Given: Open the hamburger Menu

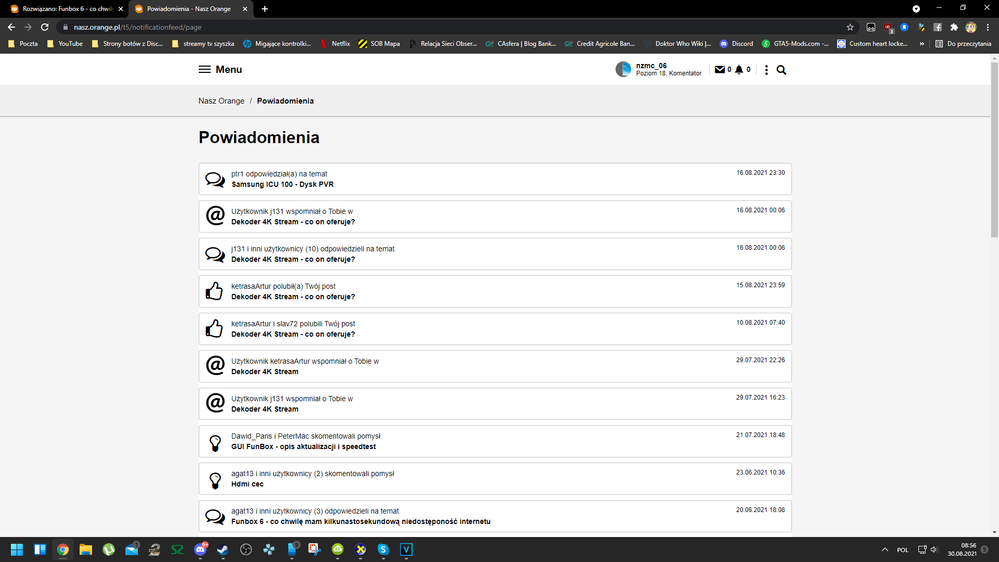Looking at the screenshot, I should (x=220, y=69).
